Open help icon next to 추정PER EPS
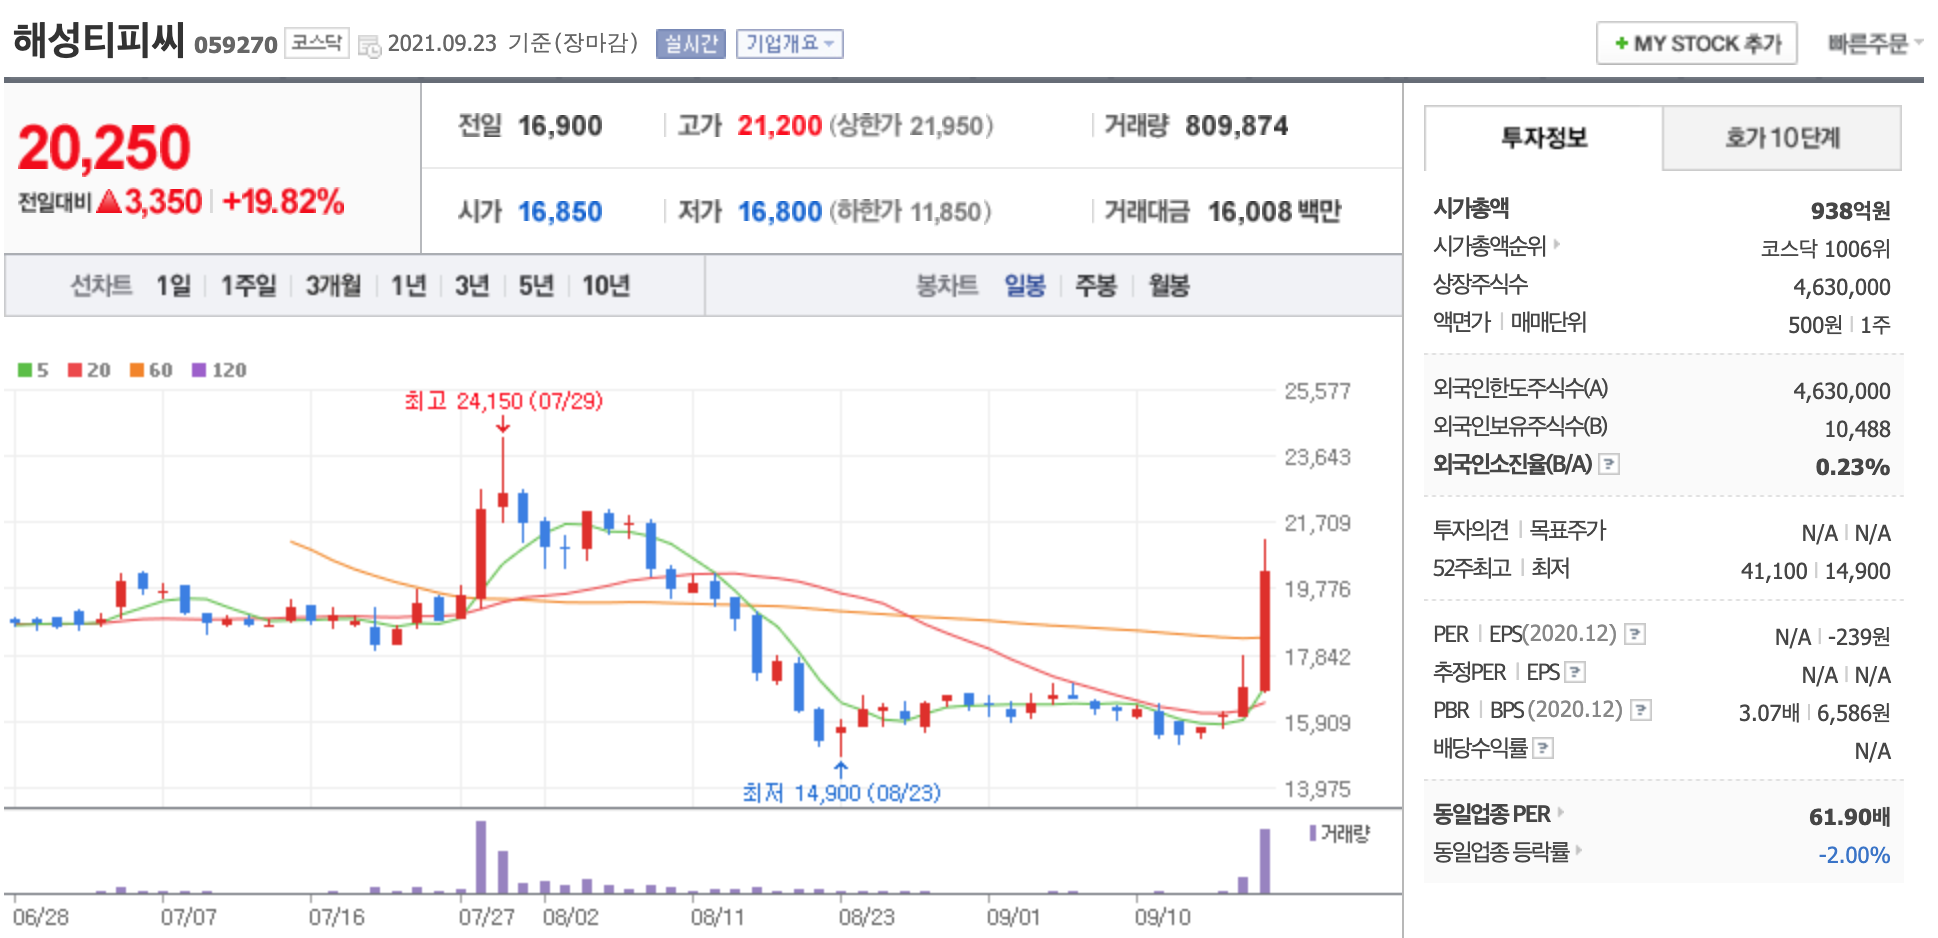1938x938 pixels. [1575, 672]
